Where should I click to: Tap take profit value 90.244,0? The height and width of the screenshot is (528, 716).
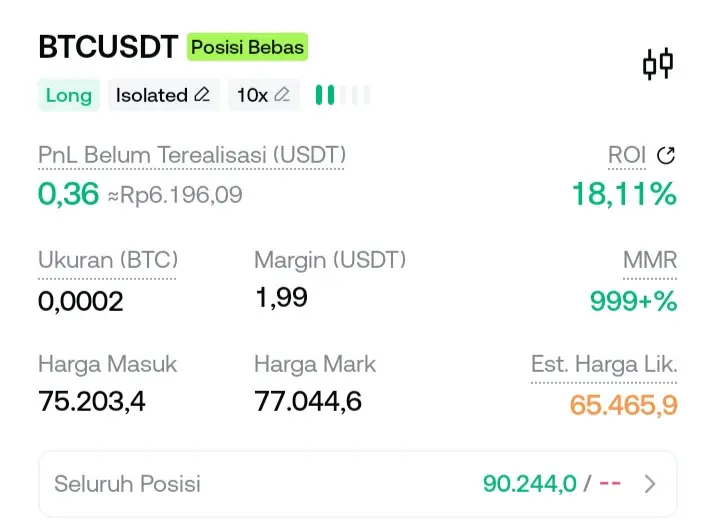pos(529,484)
